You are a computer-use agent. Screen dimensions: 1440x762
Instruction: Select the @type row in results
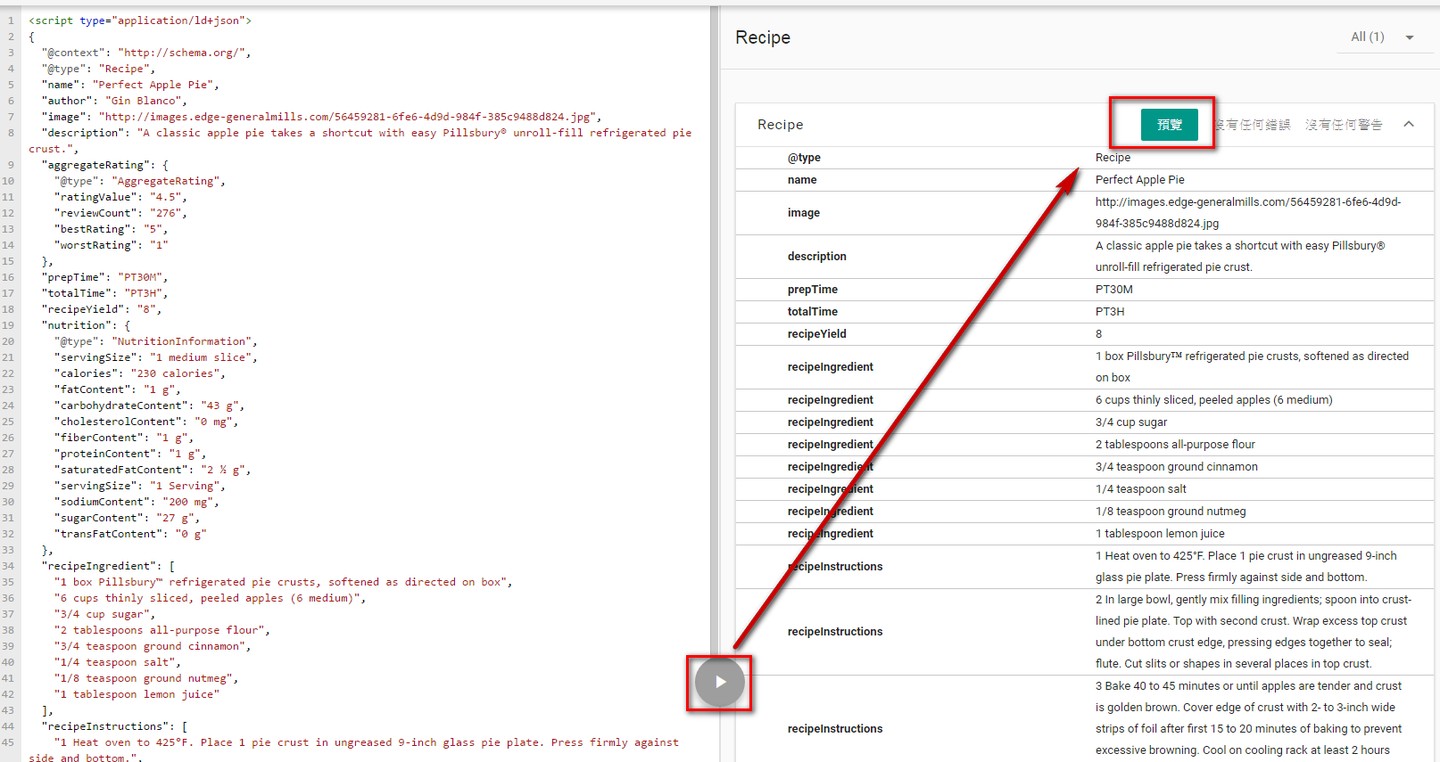pyautogui.click(x=1084, y=158)
